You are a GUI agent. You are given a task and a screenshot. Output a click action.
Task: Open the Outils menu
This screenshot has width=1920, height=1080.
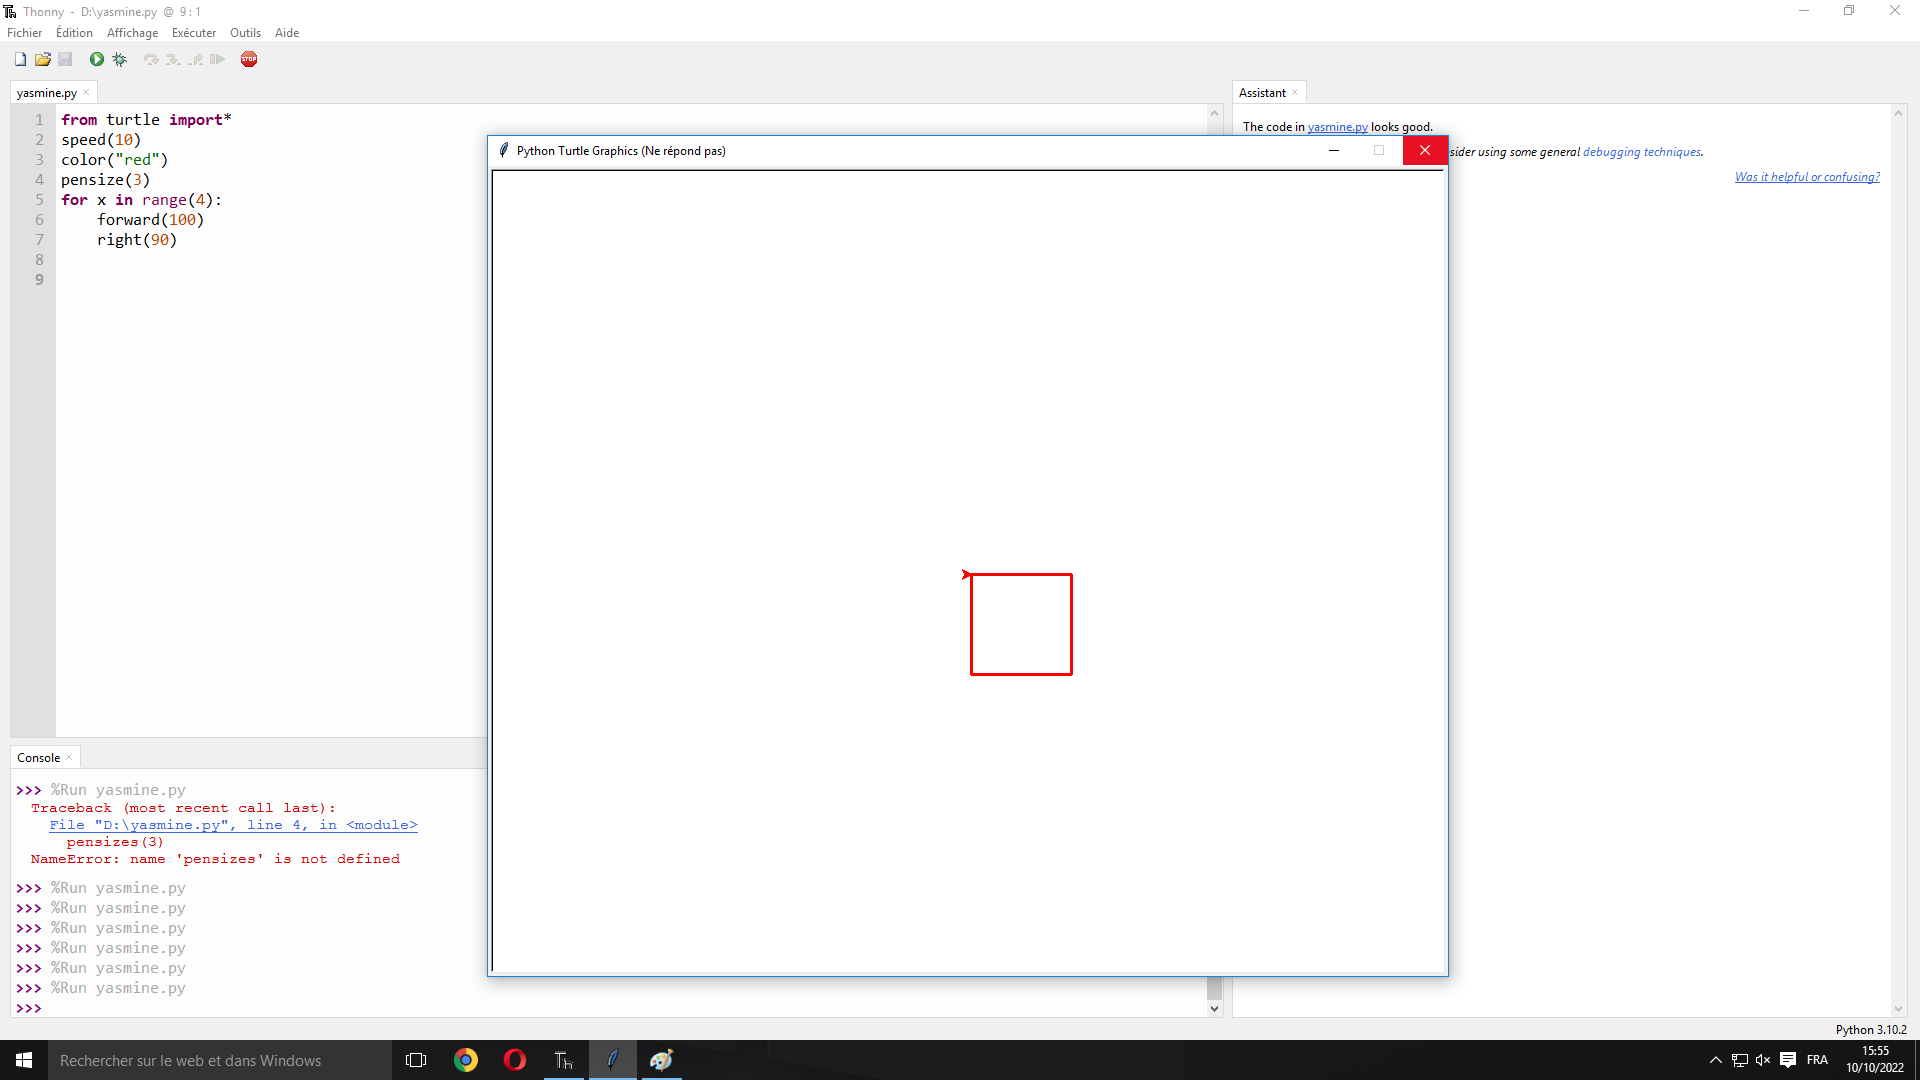point(245,33)
